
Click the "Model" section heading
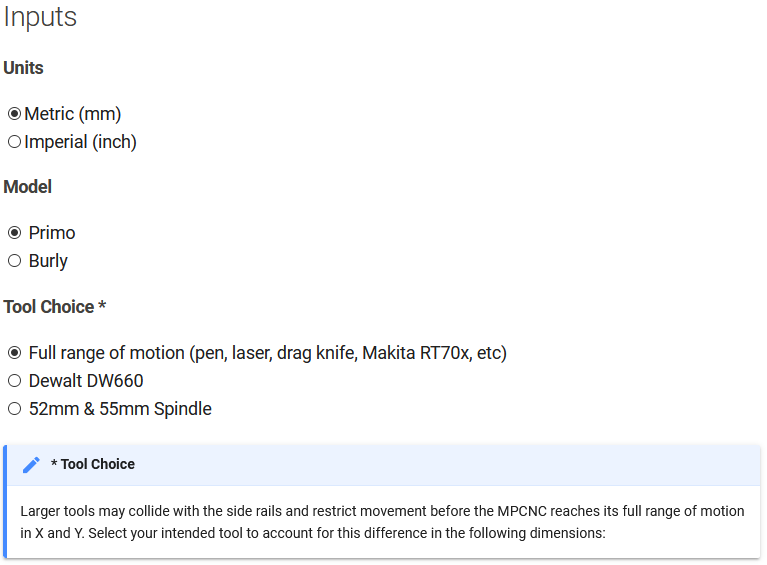coord(27,186)
